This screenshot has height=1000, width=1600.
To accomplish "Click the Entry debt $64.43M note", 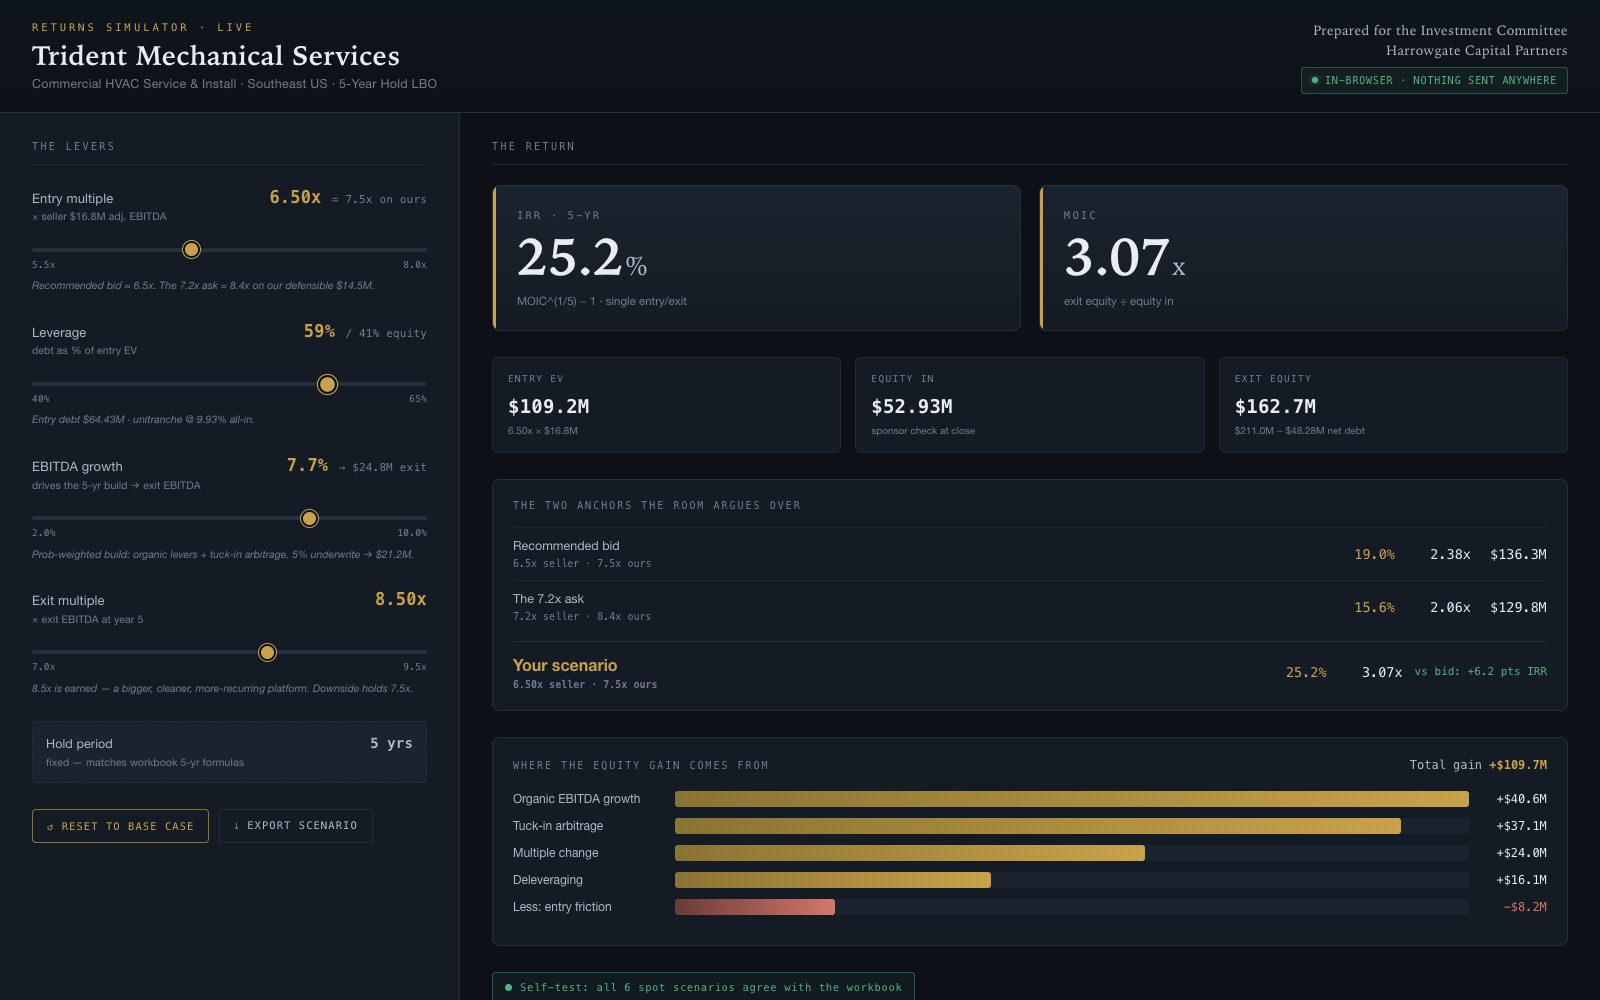I will click(143, 420).
